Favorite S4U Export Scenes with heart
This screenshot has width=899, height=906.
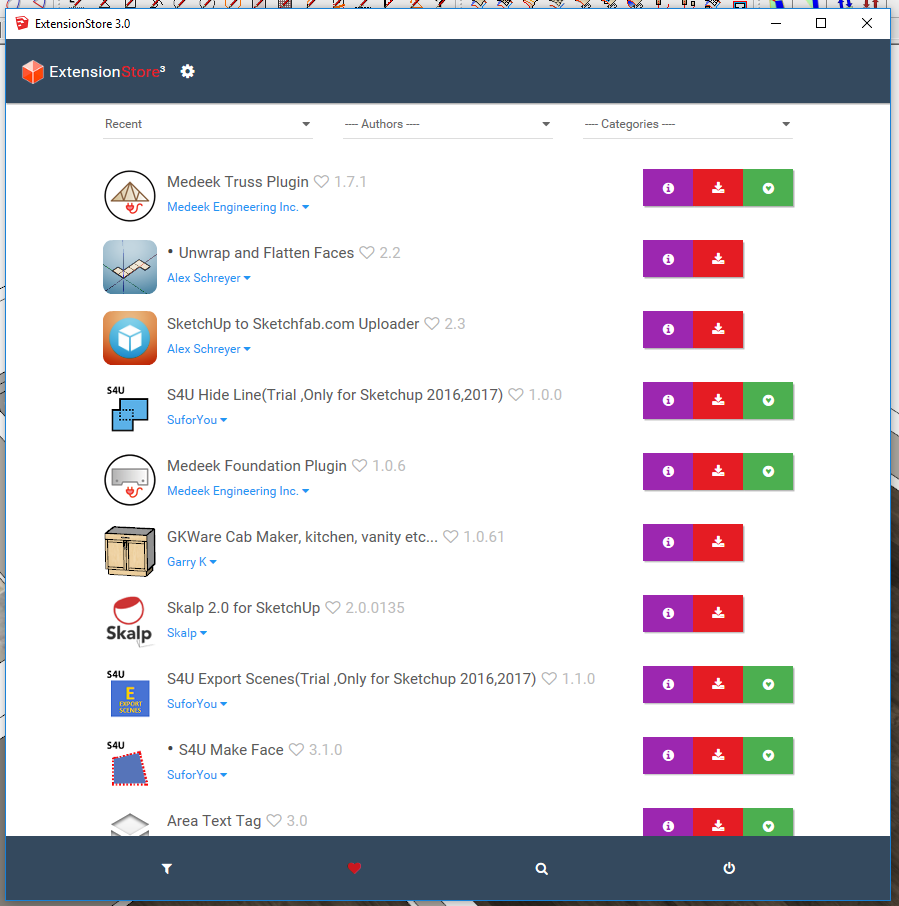(x=549, y=679)
